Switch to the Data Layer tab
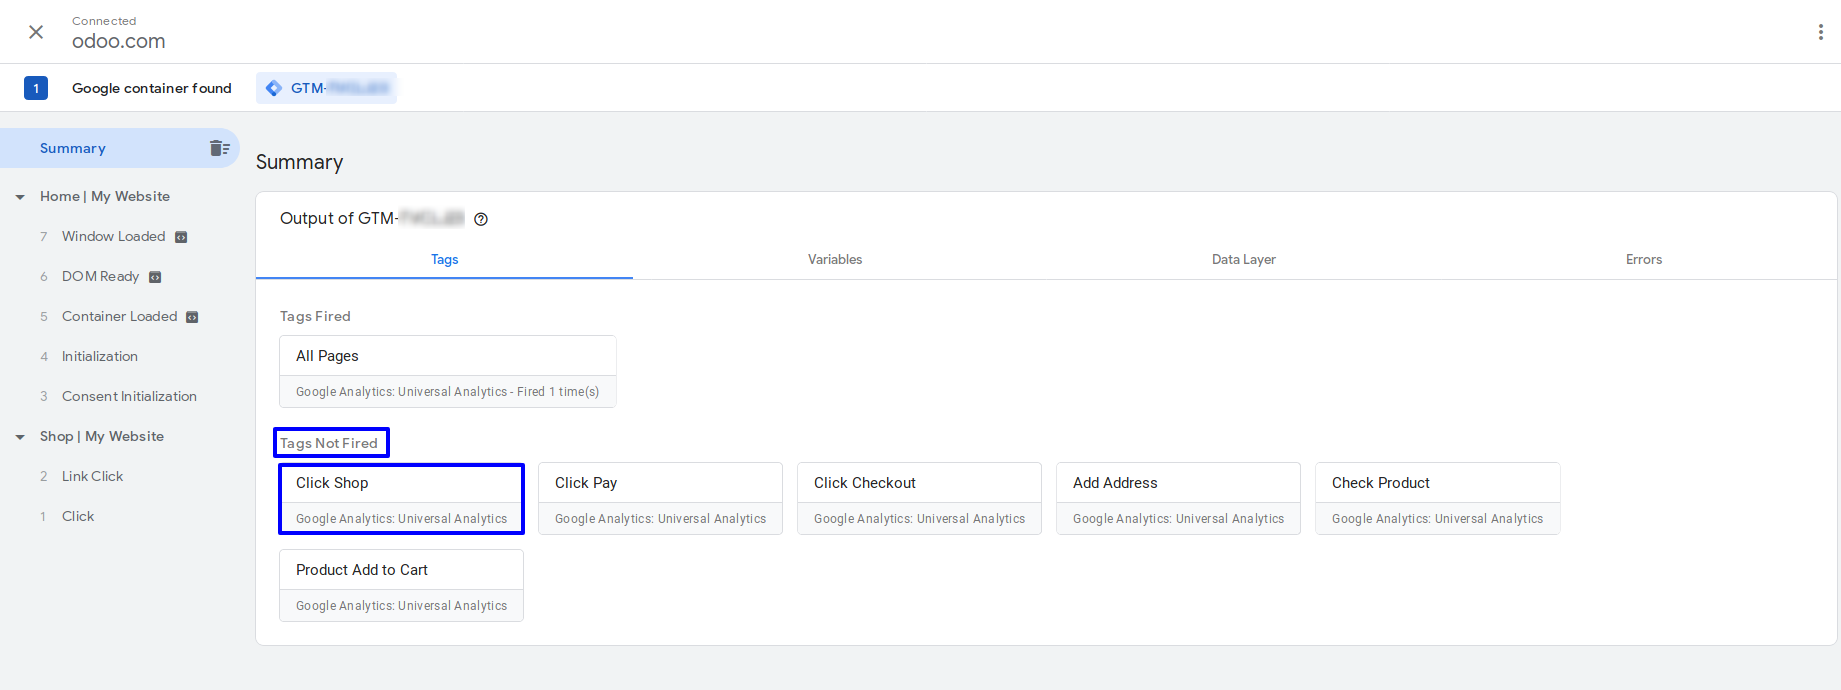This screenshot has width=1841, height=690. click(x=1243, y=259)
